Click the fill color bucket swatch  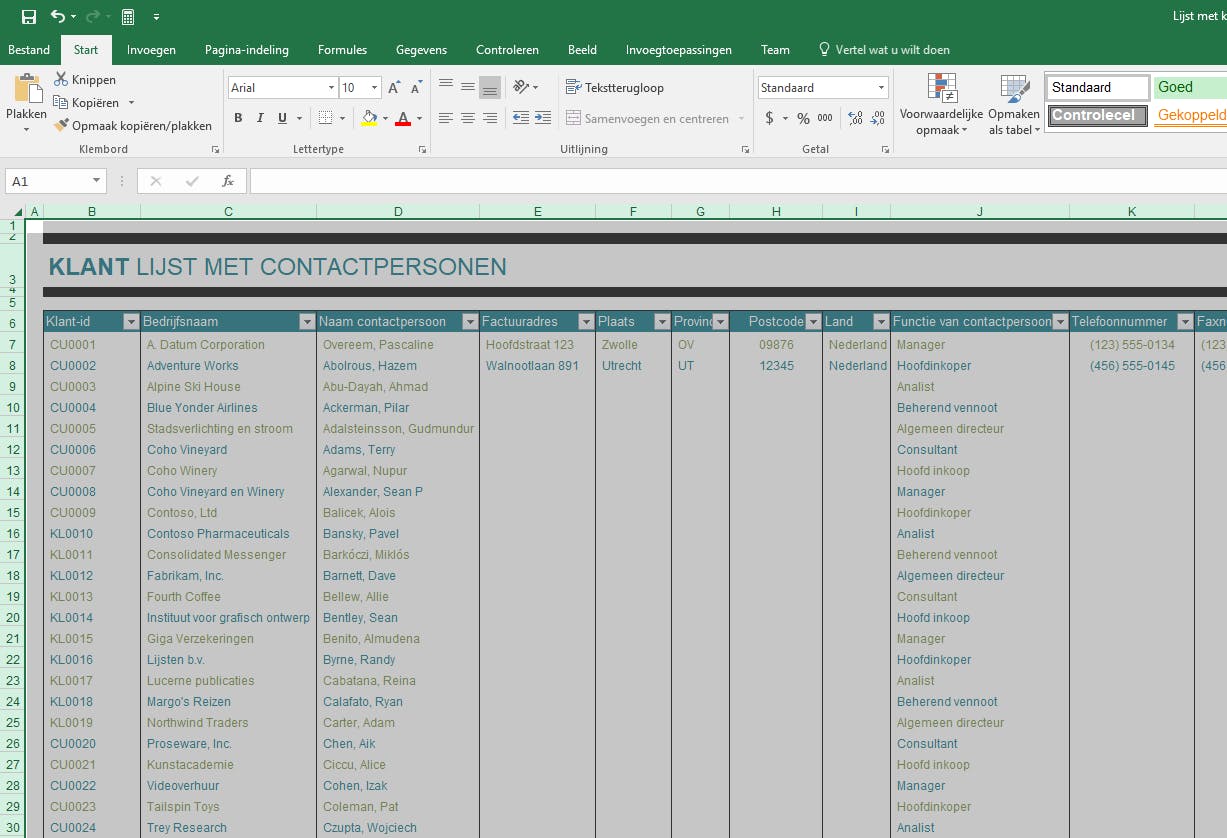pos(369,118)
